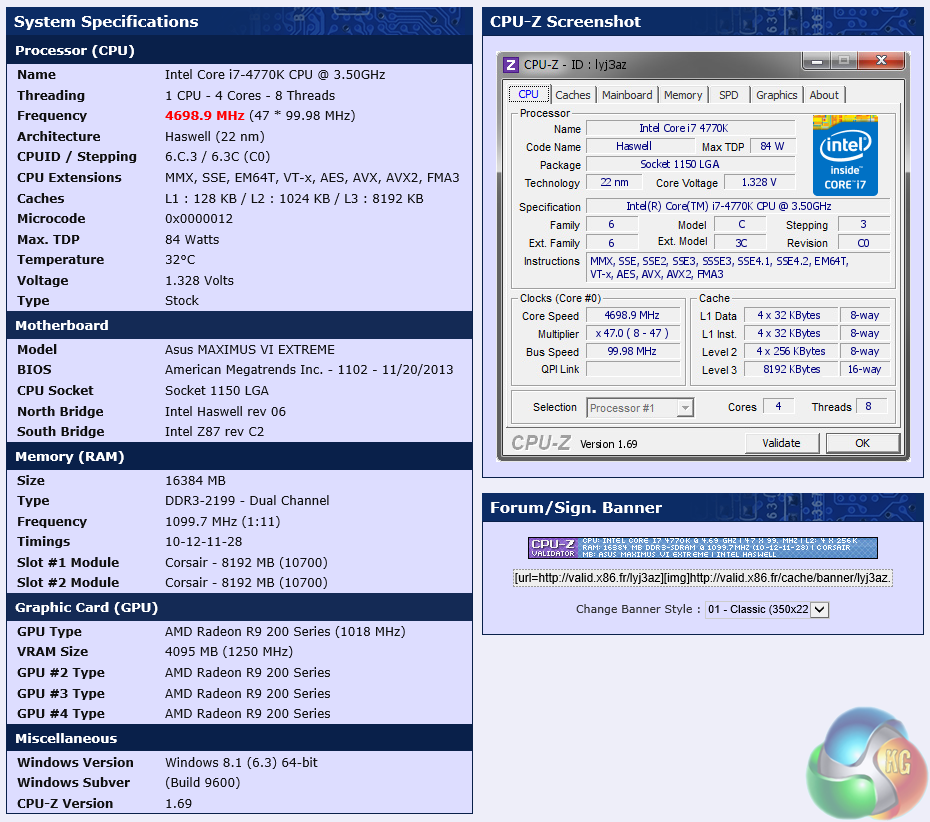Select the Memory tab

683,95
